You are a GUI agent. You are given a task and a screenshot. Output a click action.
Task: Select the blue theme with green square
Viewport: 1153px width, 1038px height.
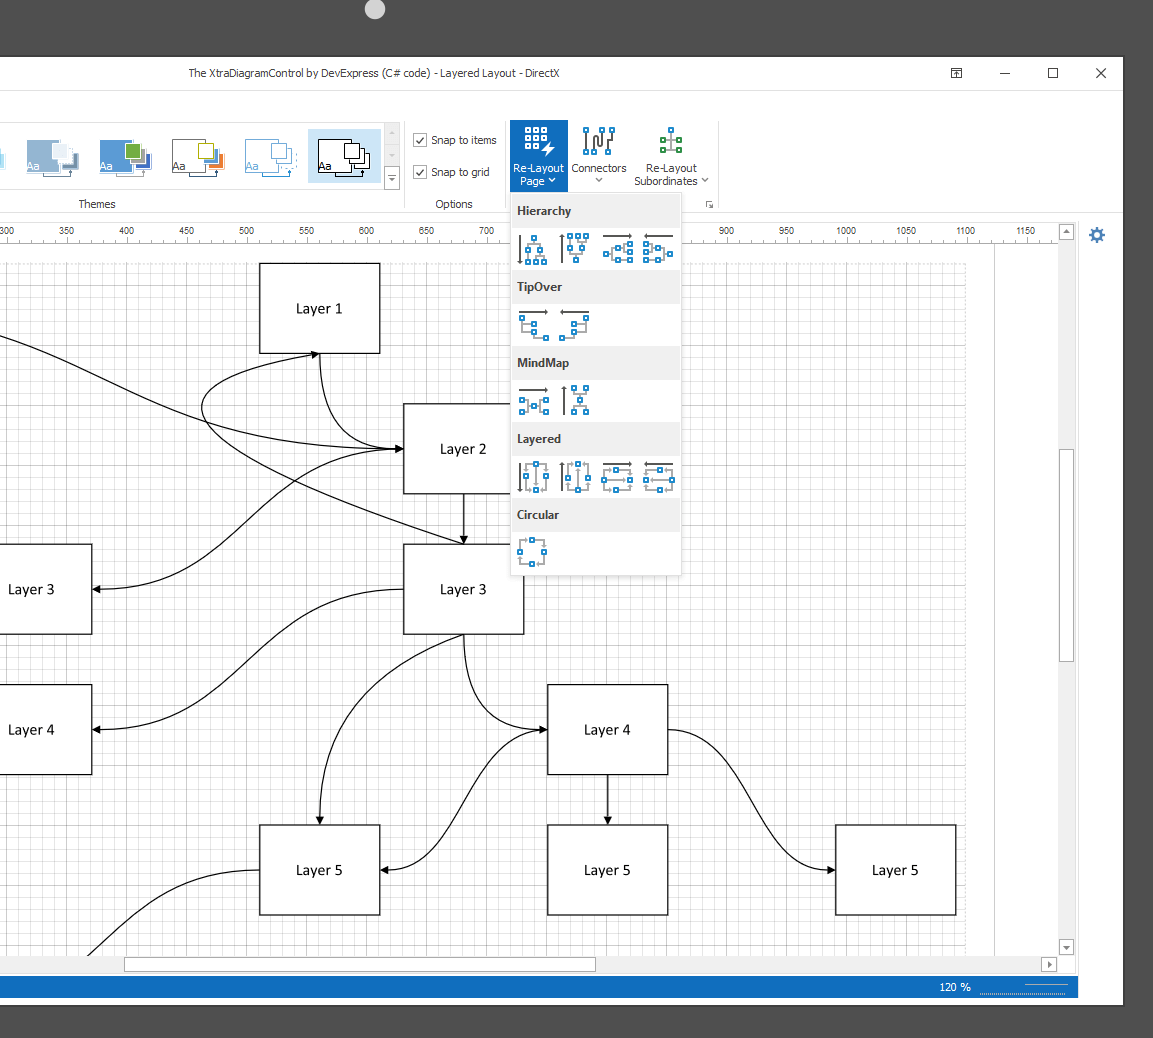(x=125, y=157)
